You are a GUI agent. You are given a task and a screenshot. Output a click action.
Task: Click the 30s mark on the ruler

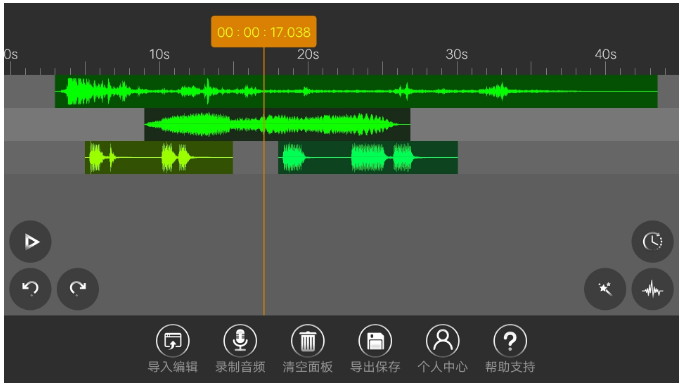(x=456, y=54)
